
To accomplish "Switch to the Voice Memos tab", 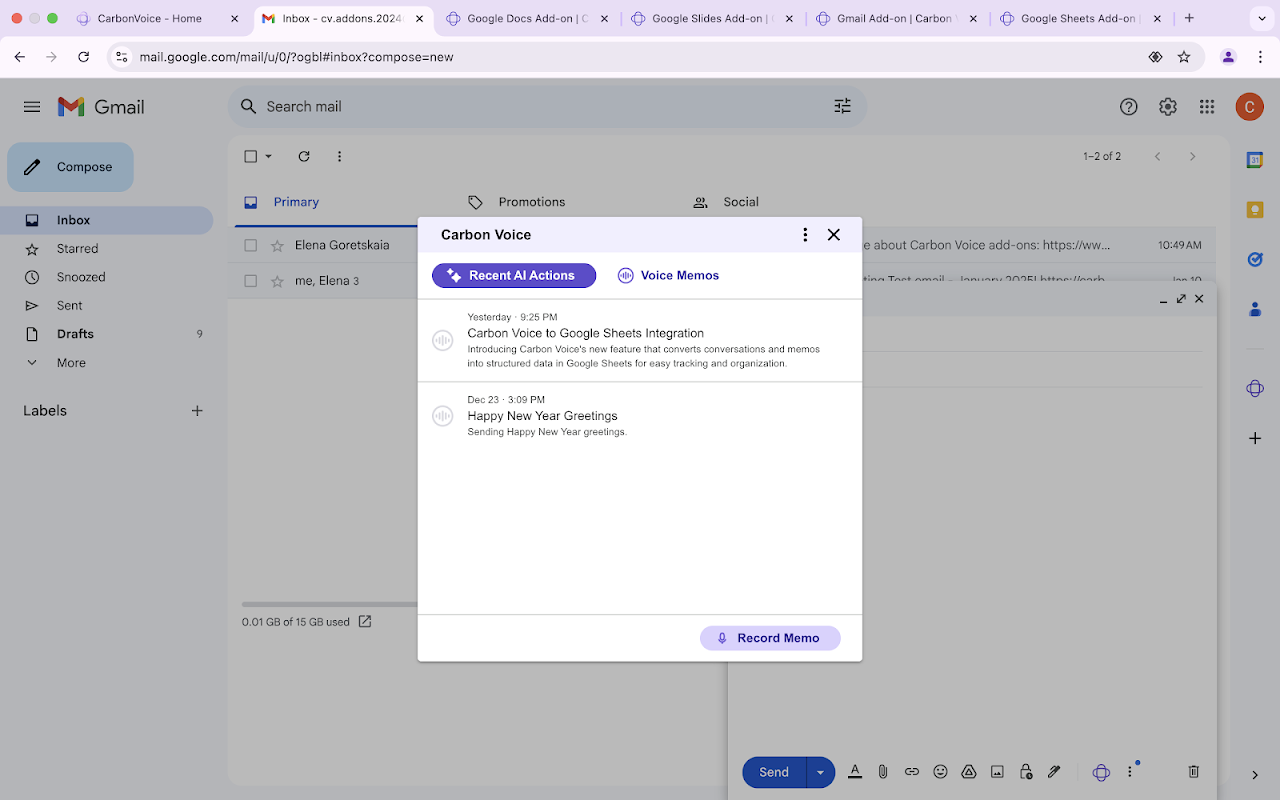I will pos(668,276).
